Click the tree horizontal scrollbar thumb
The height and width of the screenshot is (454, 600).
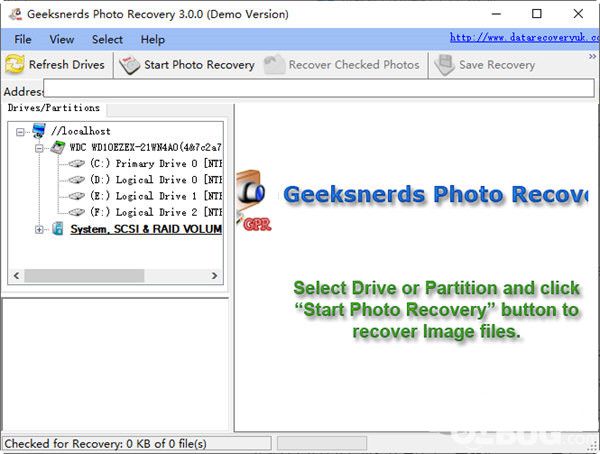[x=84, y=276]
